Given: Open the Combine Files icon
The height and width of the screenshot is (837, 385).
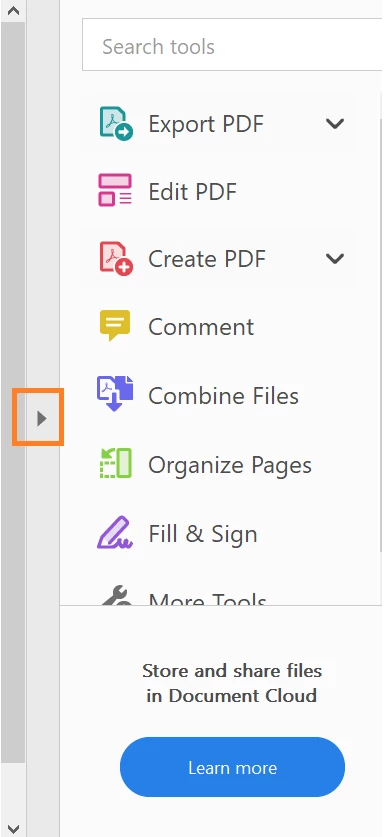Looking at the screenshot, I should pyautogui.click(x=115, y=393).
